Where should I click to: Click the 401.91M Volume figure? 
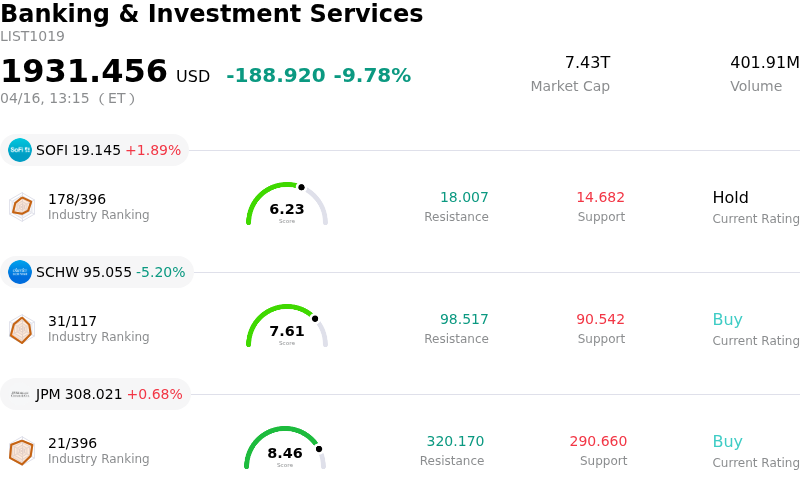pos(764,63)
